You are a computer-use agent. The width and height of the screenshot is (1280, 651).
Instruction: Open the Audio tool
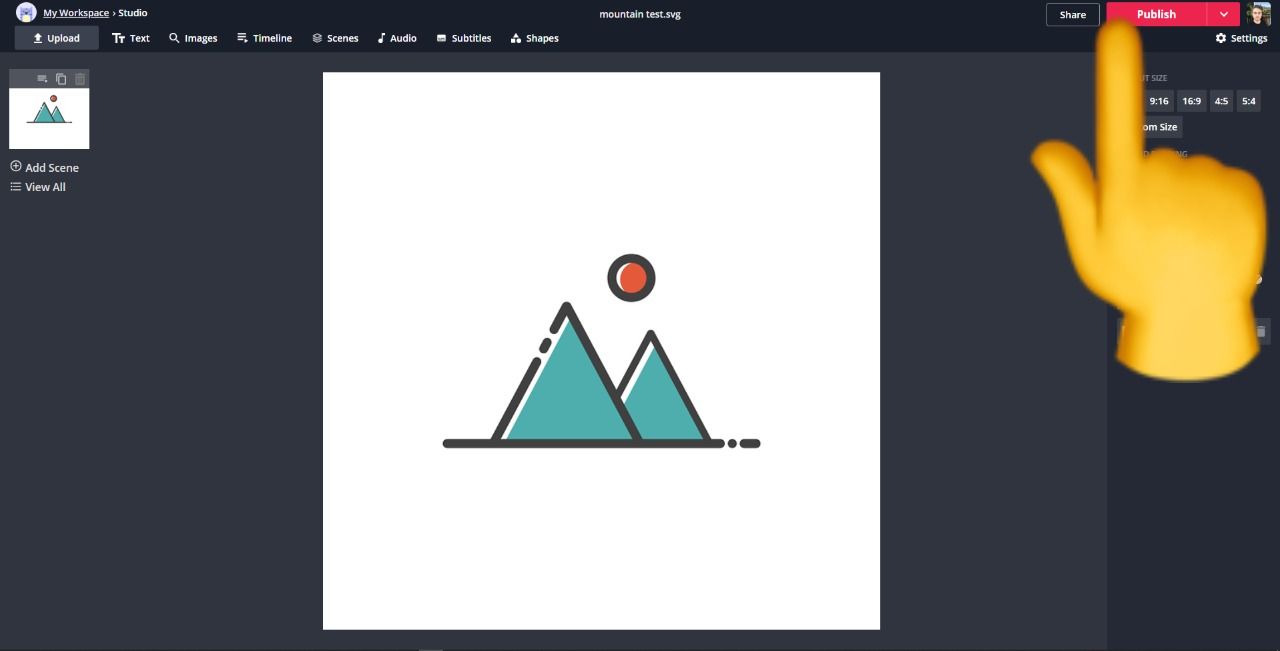pyautogui.click(x=397, y=38)
